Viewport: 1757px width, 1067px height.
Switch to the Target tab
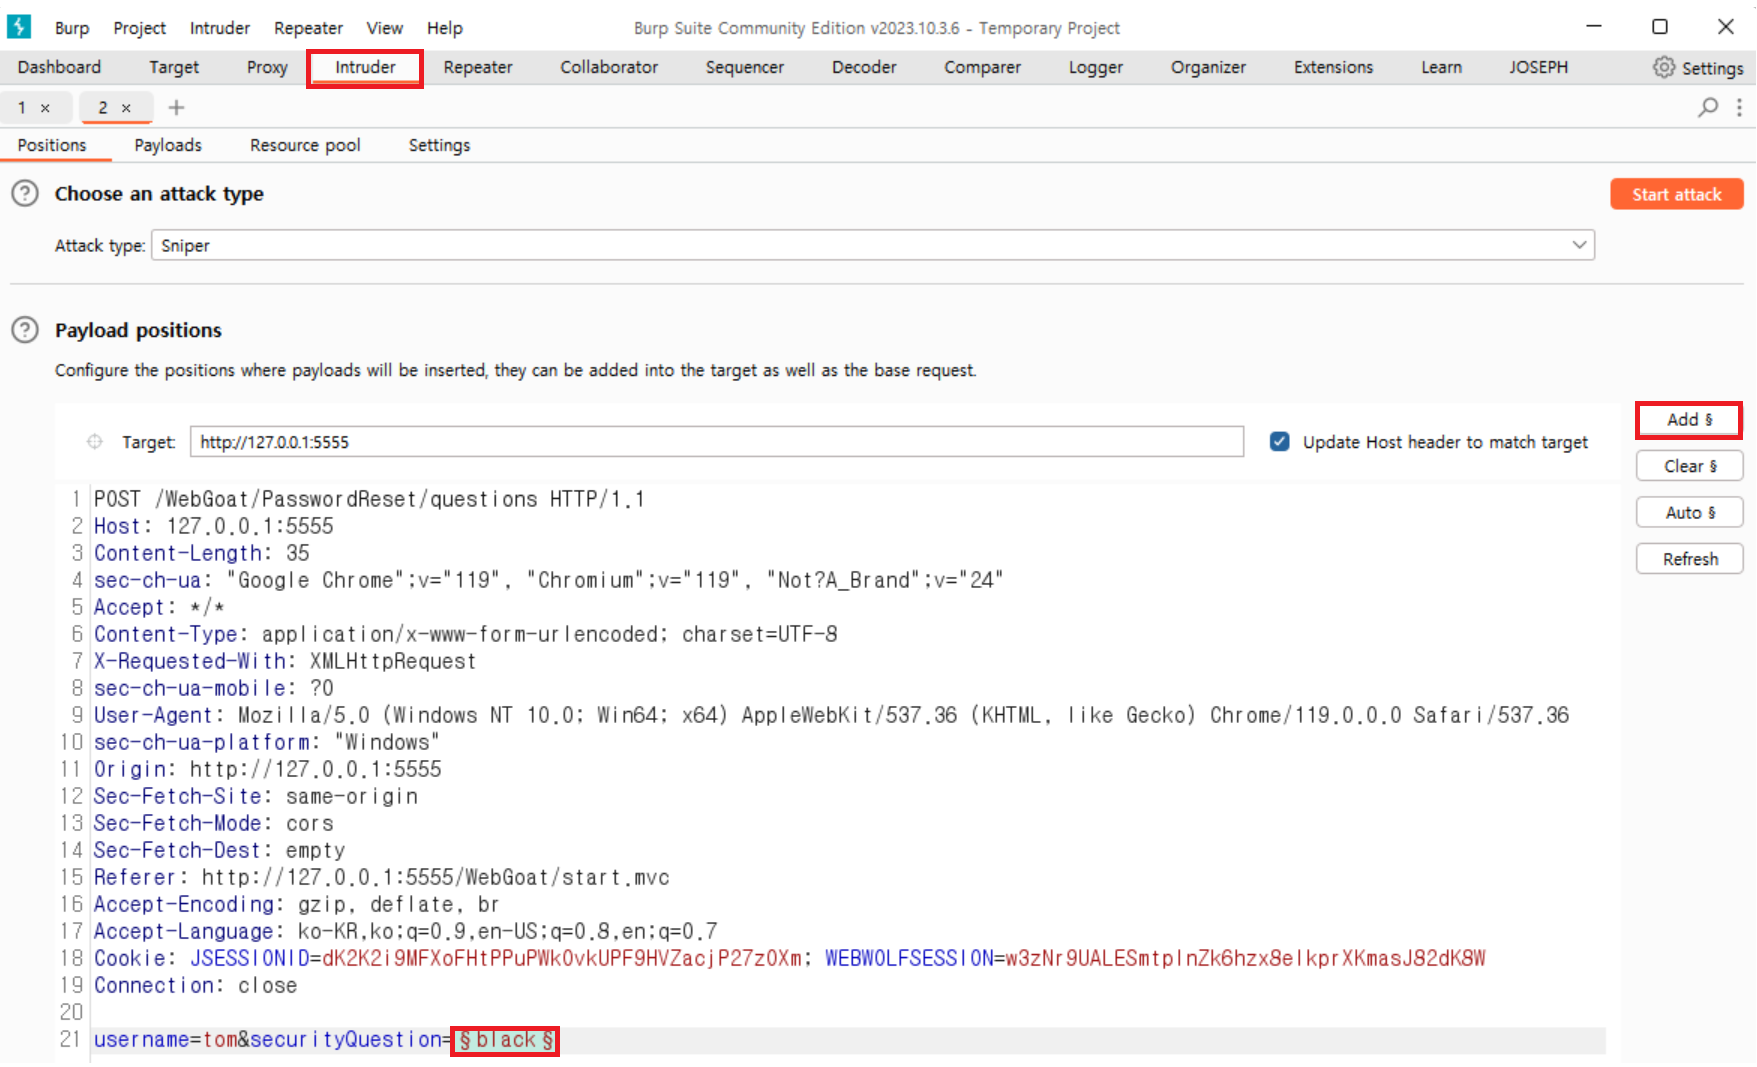coord(174,67)
